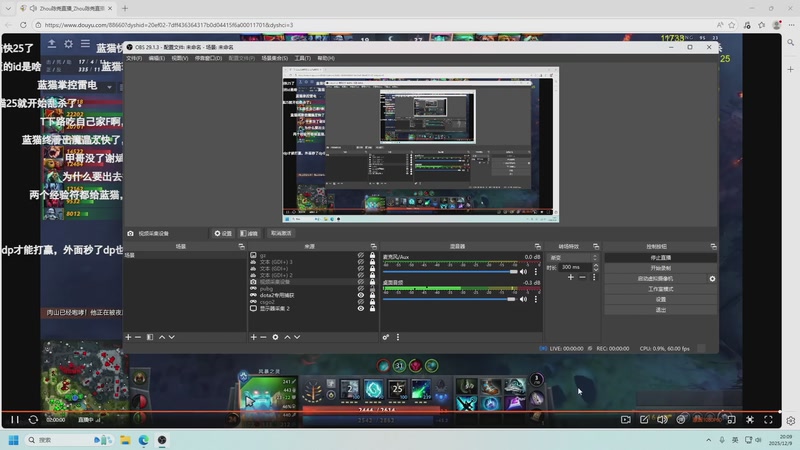Open 文件(F) menu in OBS
Viewport: 800px width, 450px height.
click(x=134, y=58)
